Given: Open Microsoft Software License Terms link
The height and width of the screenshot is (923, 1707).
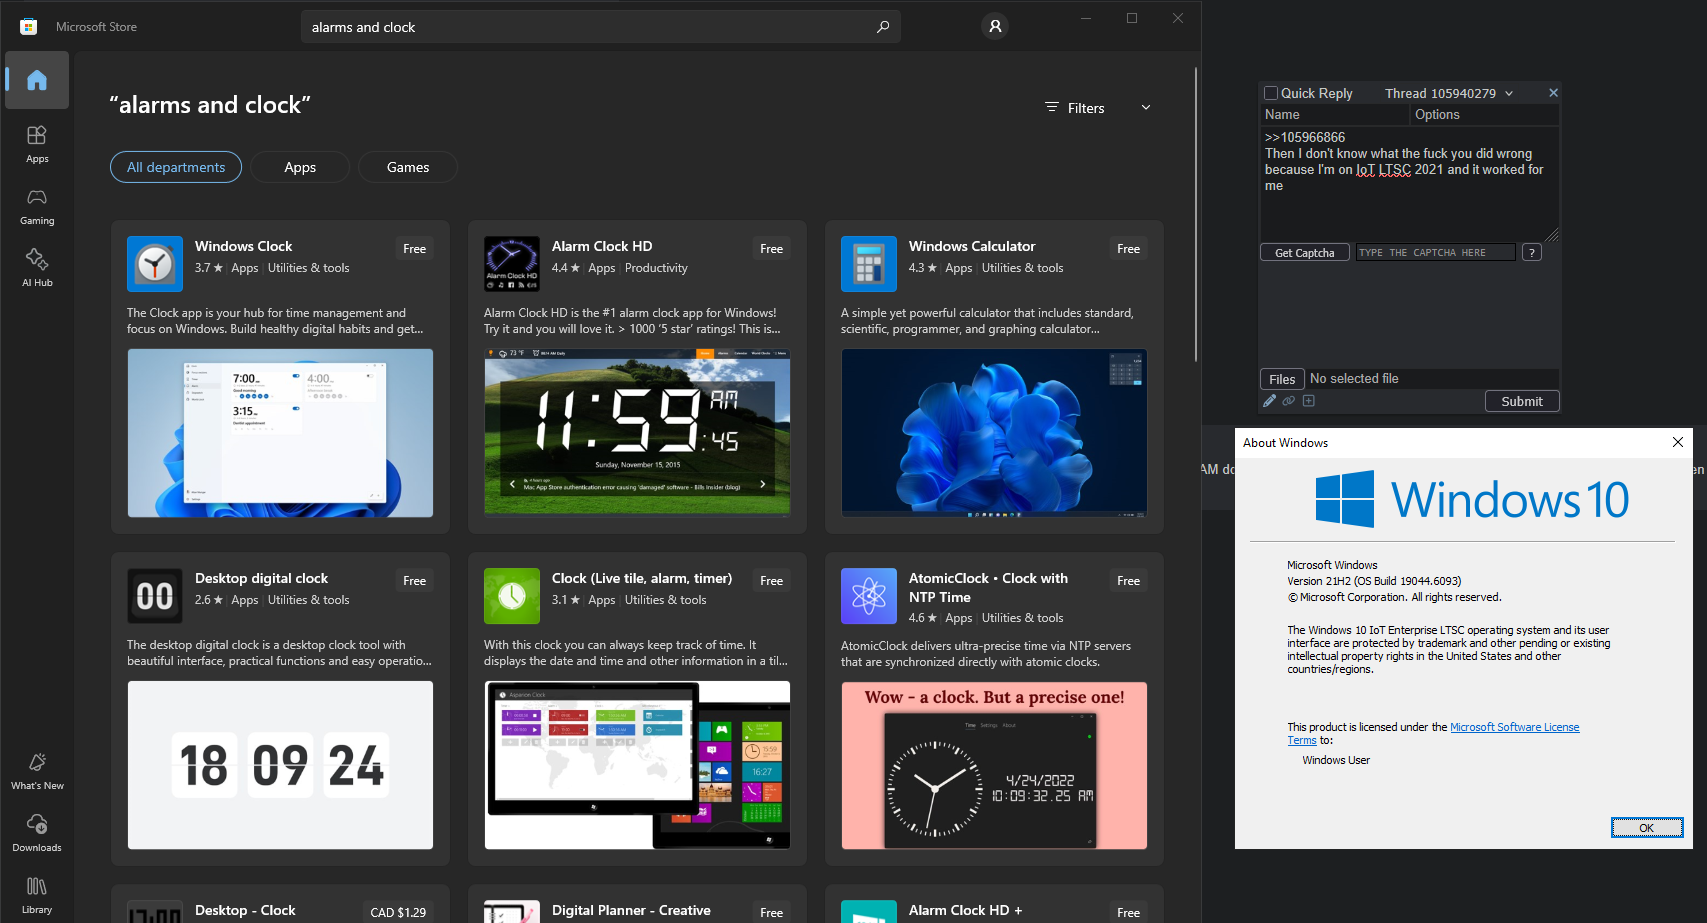Looking at the screenshot, I should (1515, 727).
